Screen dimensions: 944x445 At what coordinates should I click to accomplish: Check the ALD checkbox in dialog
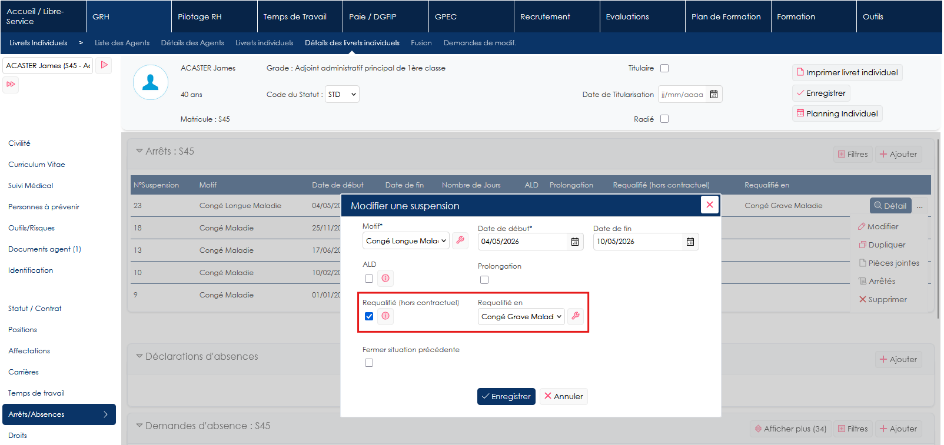[369, 278]
